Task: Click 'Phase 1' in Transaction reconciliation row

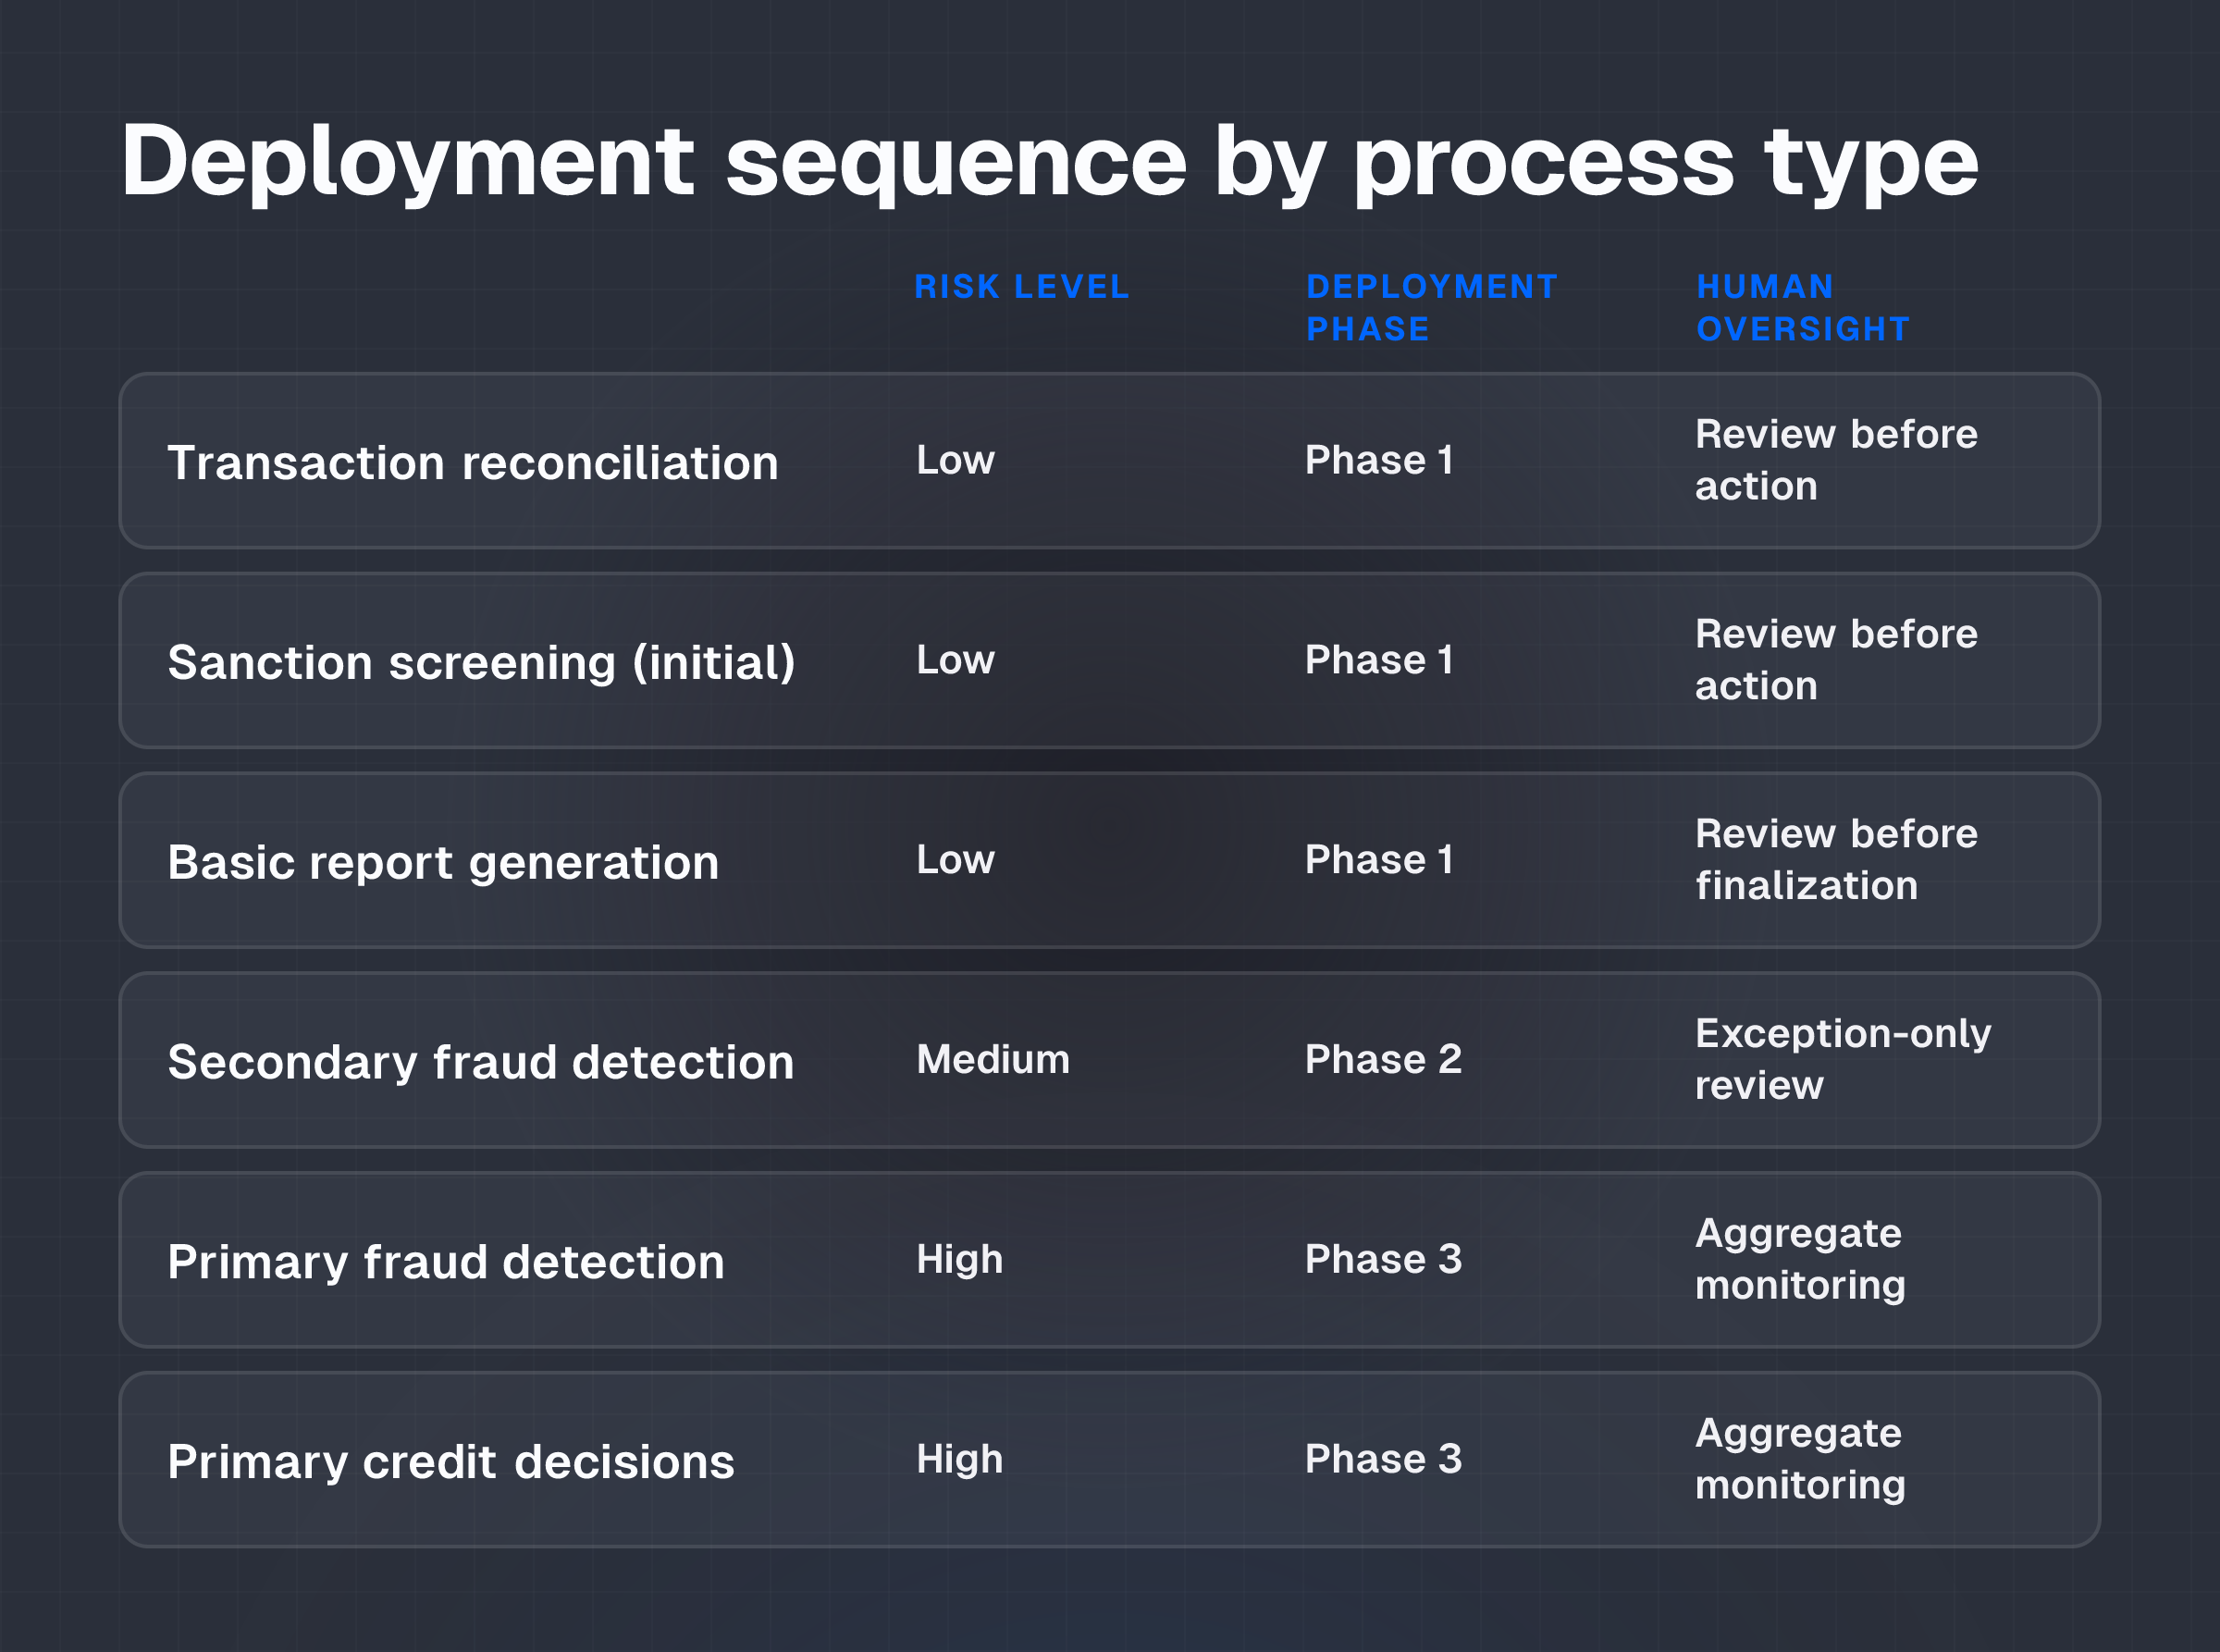Action: (x=1379, y=461)
